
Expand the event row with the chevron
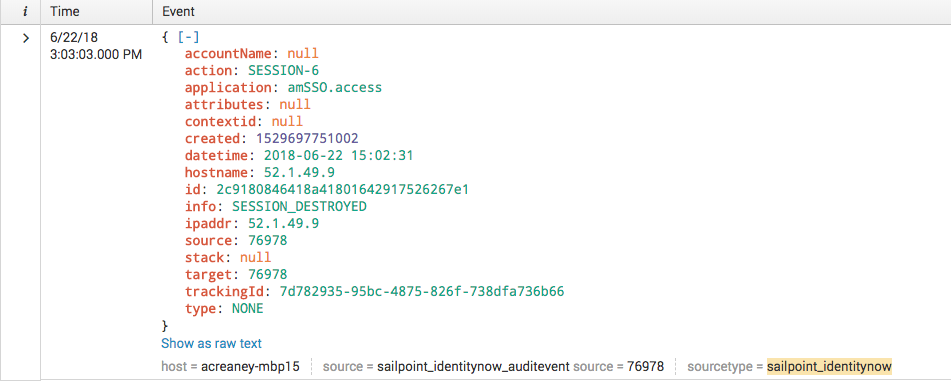tap(25, 38)
